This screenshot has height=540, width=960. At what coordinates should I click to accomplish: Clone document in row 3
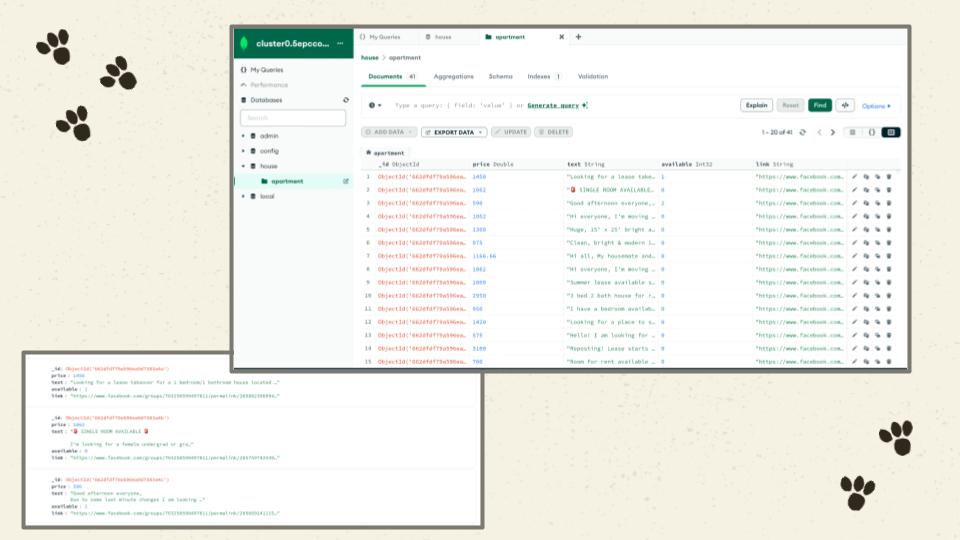point(878,203)
